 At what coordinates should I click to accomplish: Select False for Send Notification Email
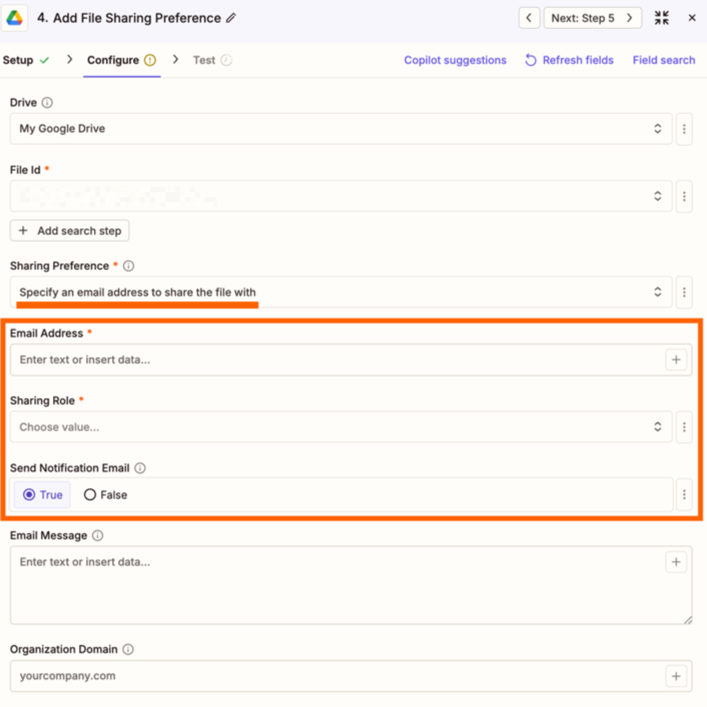point(105,495)
